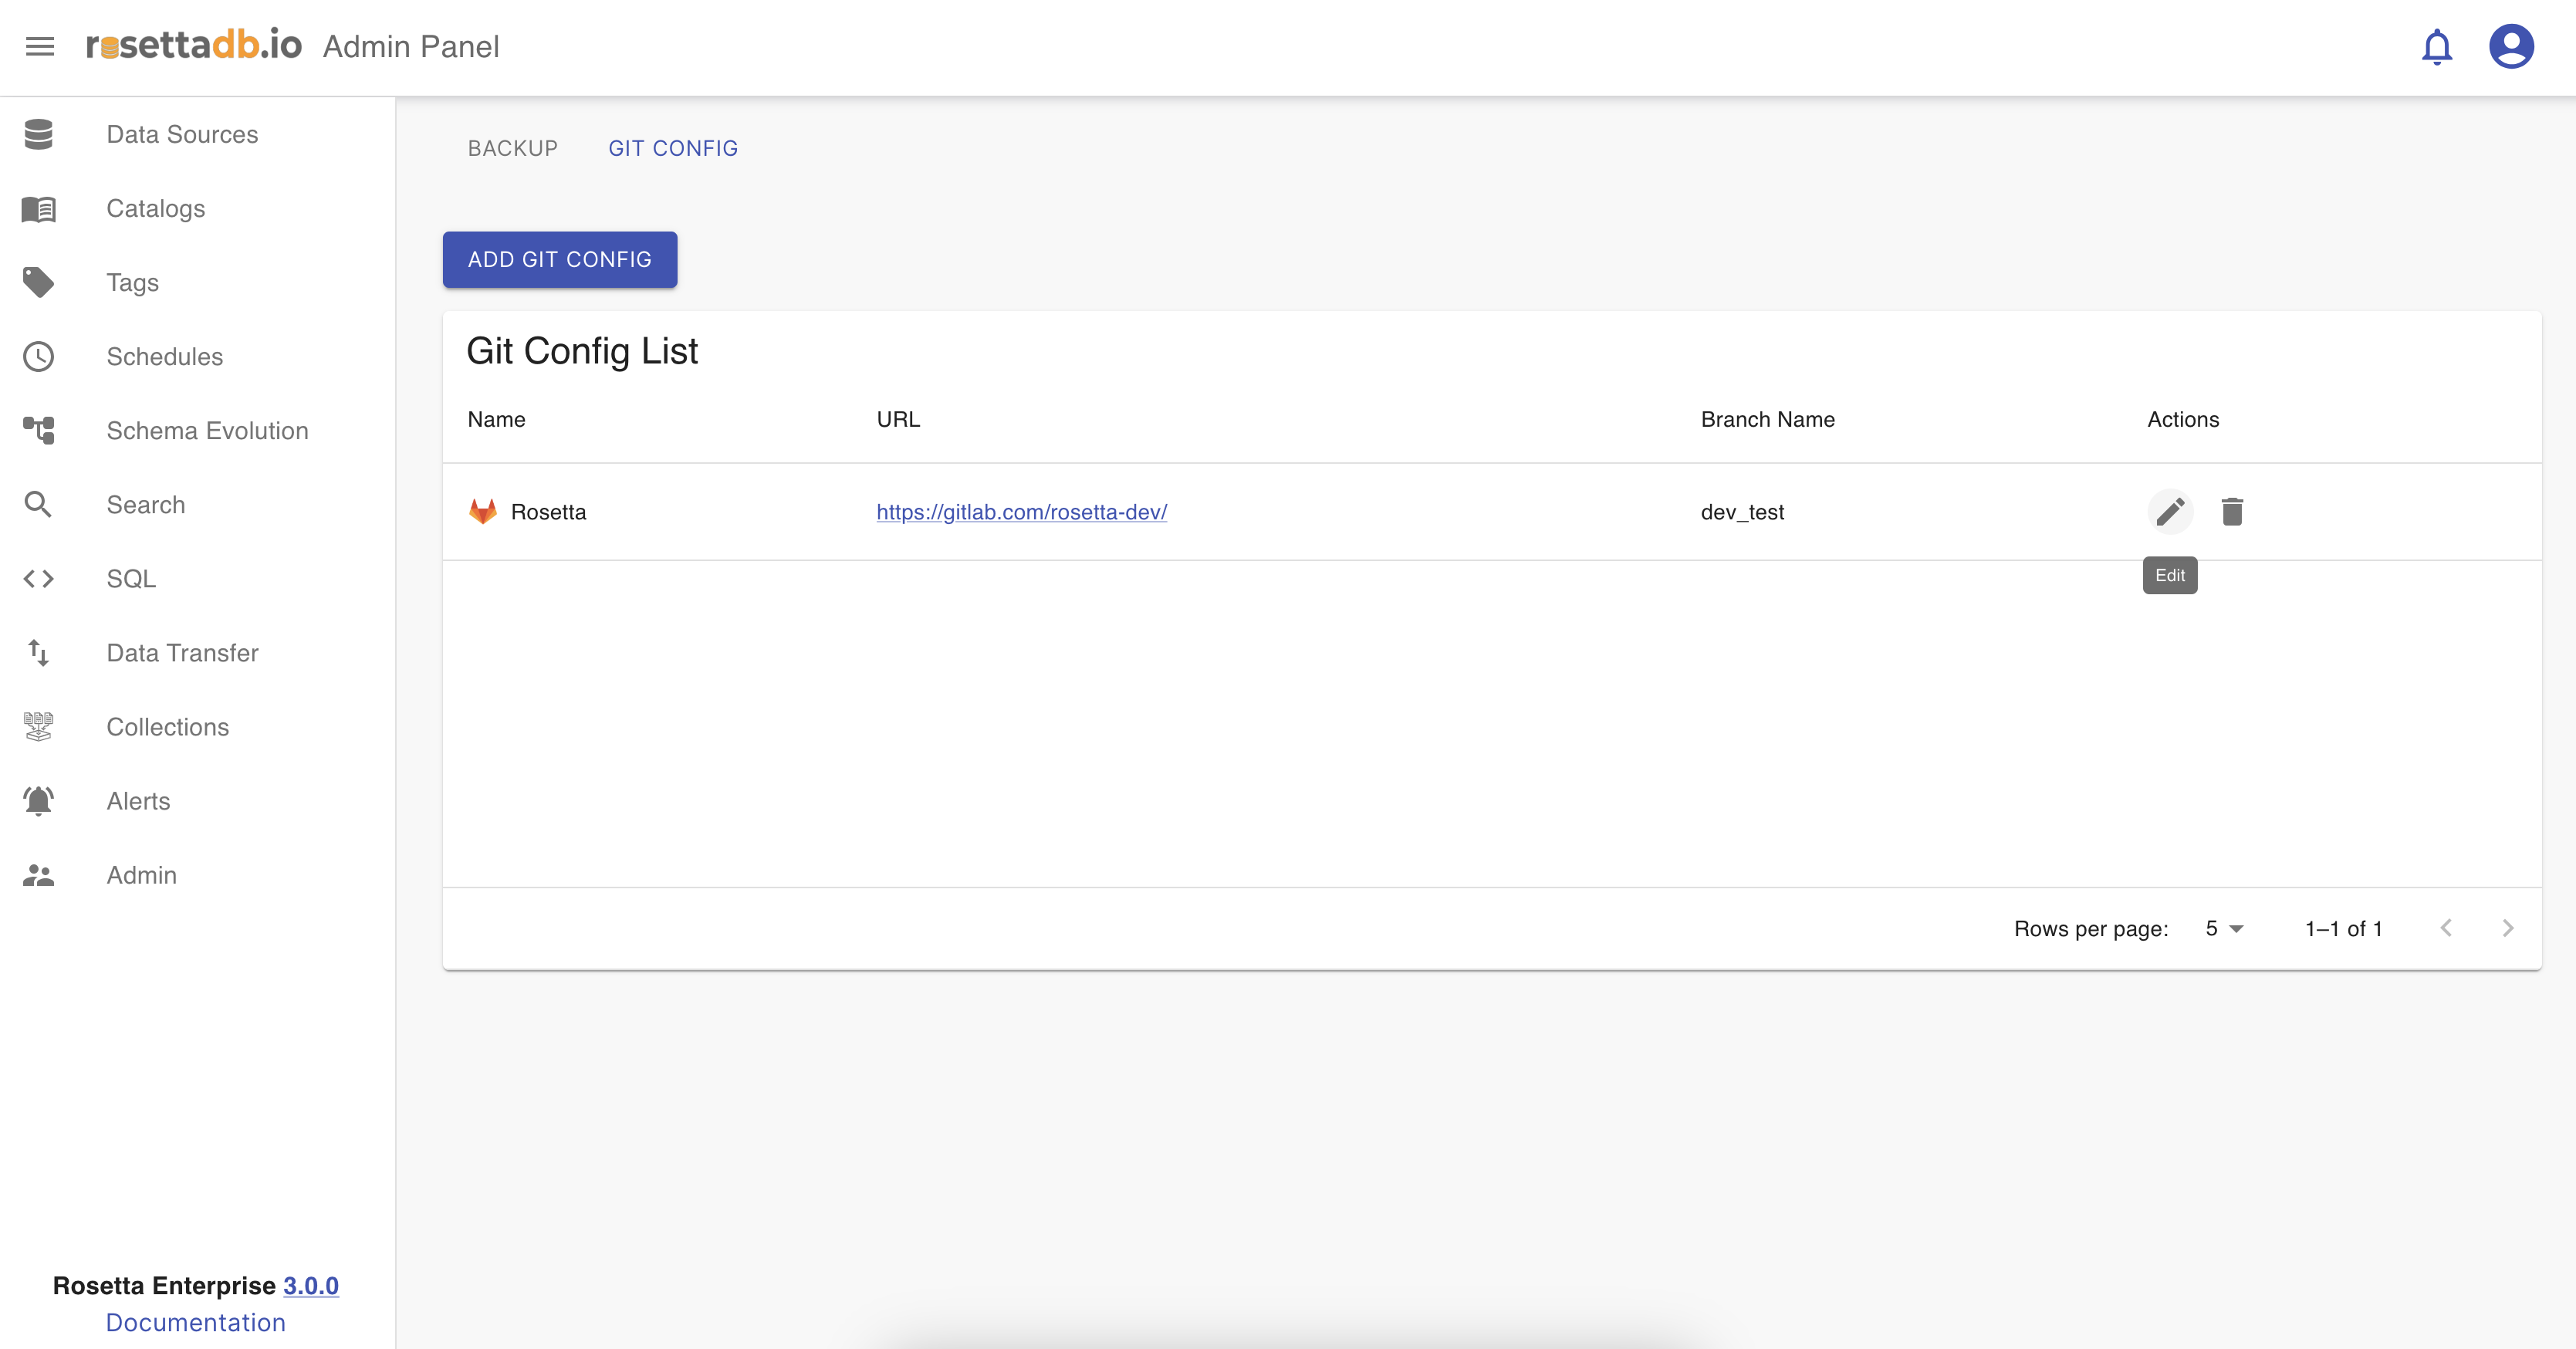The image size is (2576, 1349).
Task: Open the hamburger navigation menu
Action: click(x=40, y=46)
